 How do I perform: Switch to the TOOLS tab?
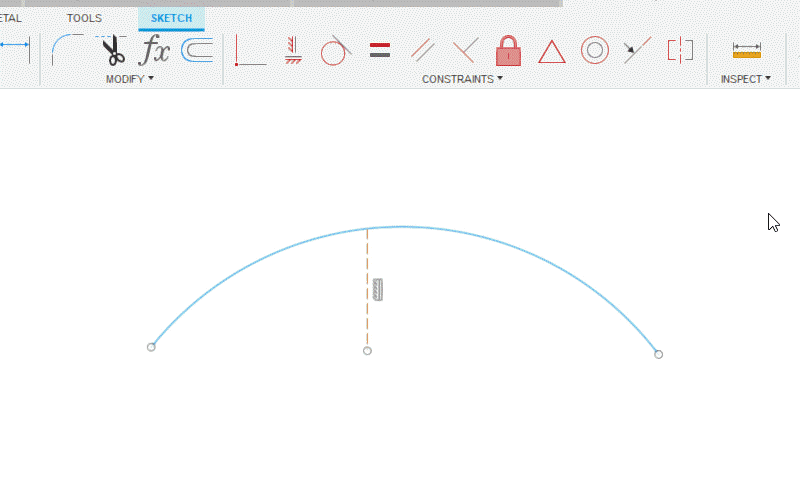click(x=84, y=18)
